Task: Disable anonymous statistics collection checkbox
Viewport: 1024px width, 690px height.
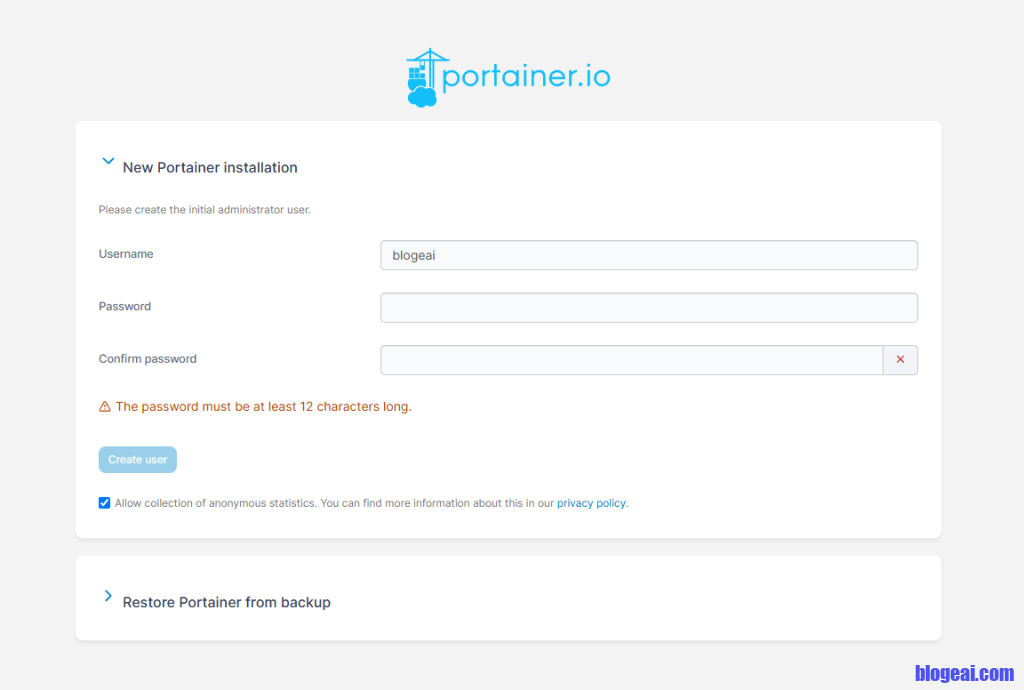Action: coord(105,503)
